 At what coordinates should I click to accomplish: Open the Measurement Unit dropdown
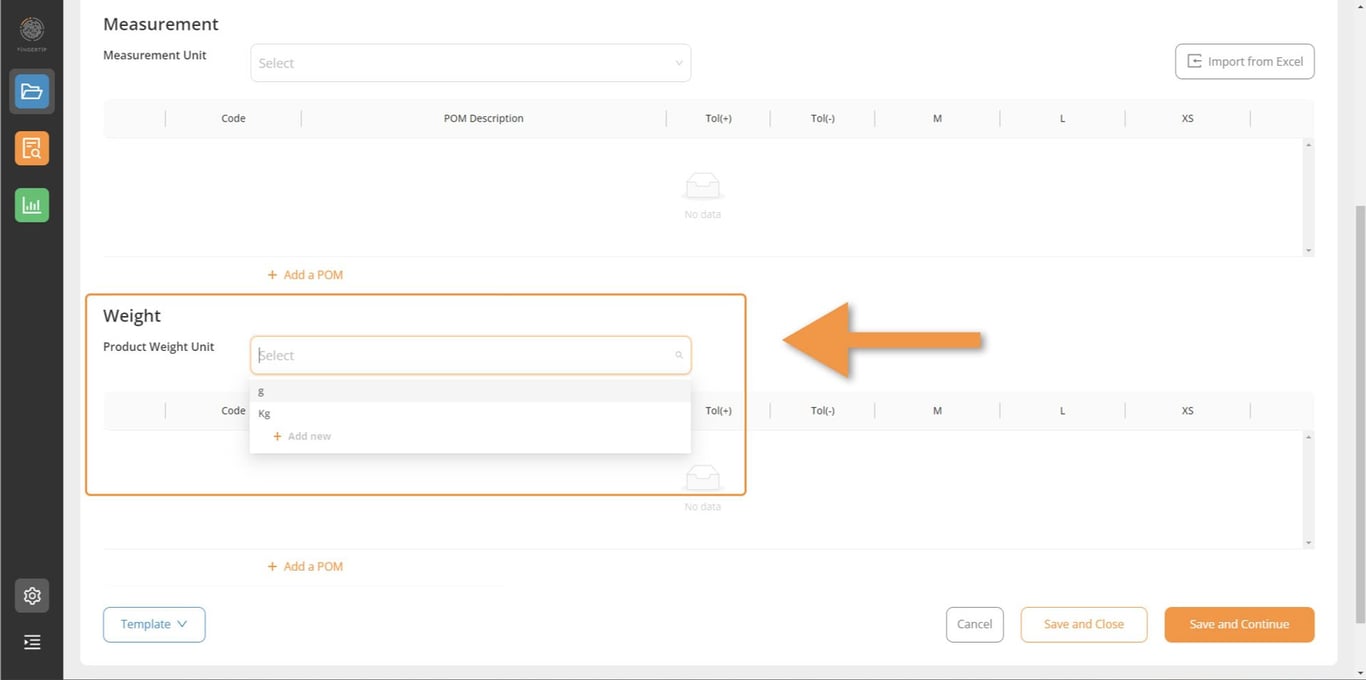tap(470, 63)
